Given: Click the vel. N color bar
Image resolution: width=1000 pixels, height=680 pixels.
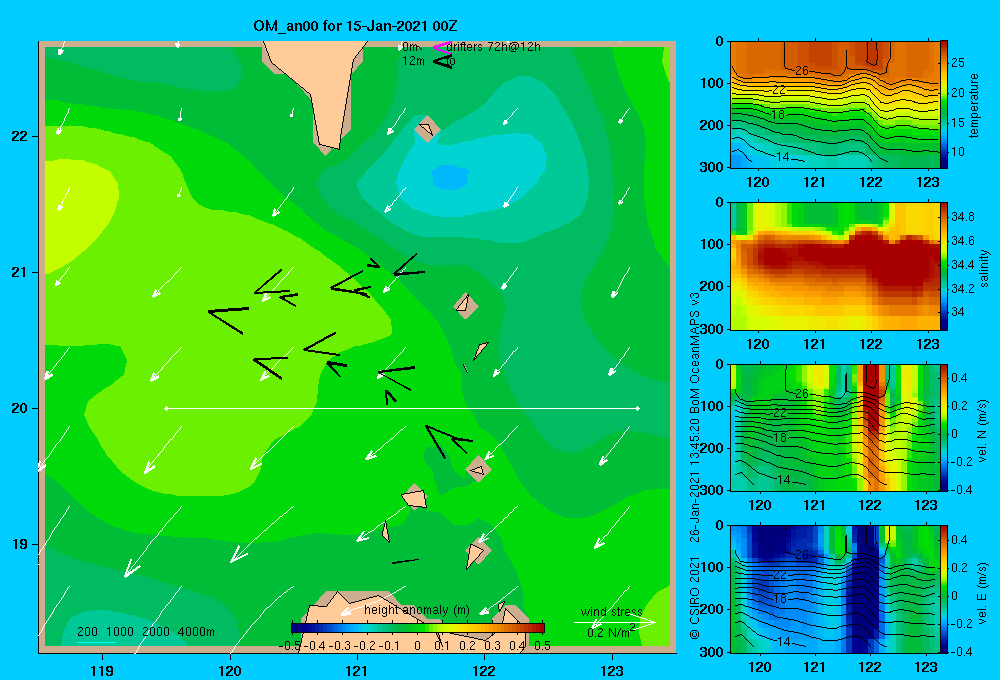Looking at the screenshot, I should (944, 427).
